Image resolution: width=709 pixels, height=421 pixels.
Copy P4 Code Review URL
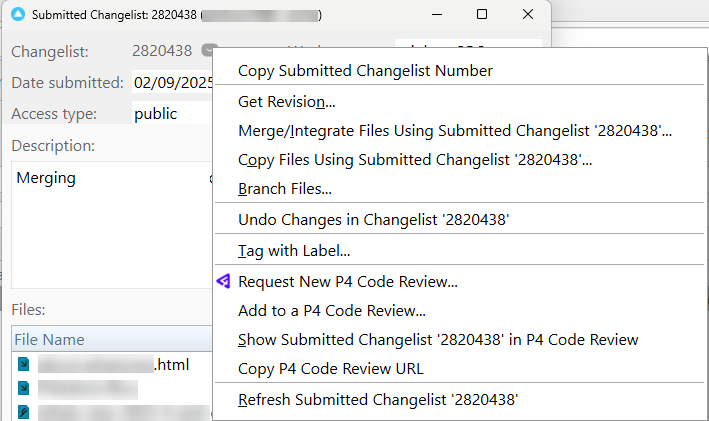(x=330, y=369)
